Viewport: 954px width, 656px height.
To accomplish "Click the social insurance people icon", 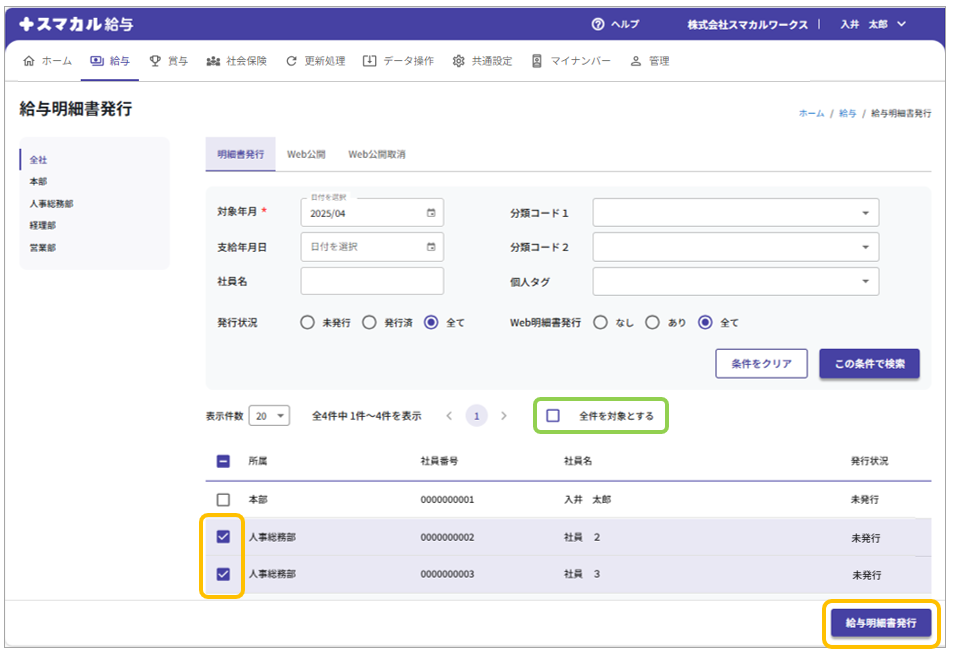I will pos(213,61).
